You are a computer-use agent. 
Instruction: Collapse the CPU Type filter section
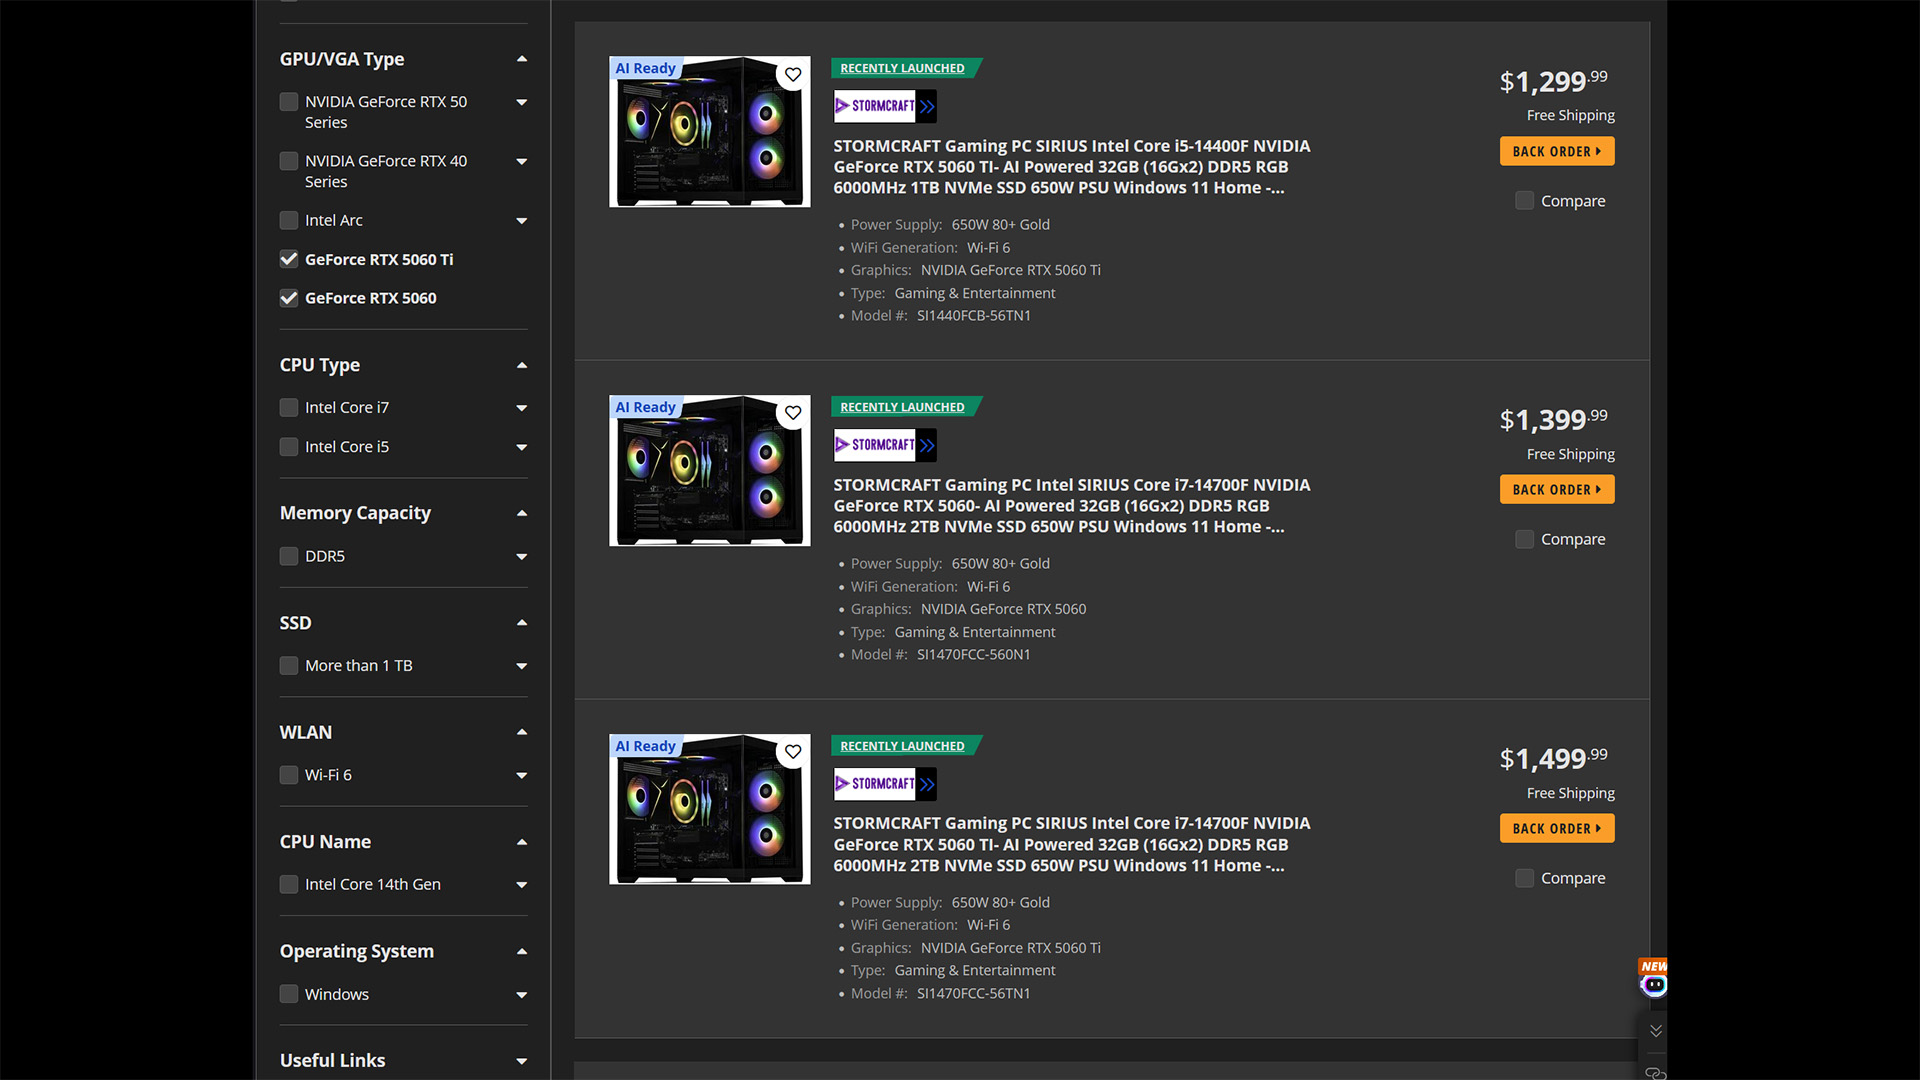pyautogui.click(x=522, y=365)
